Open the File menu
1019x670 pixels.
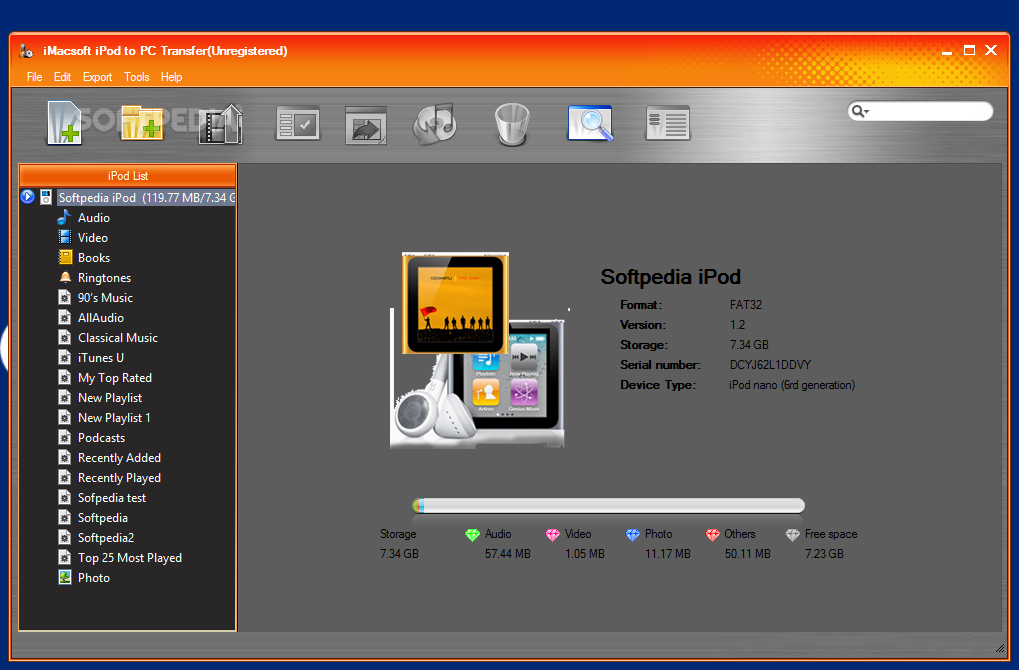coord(35,77)
